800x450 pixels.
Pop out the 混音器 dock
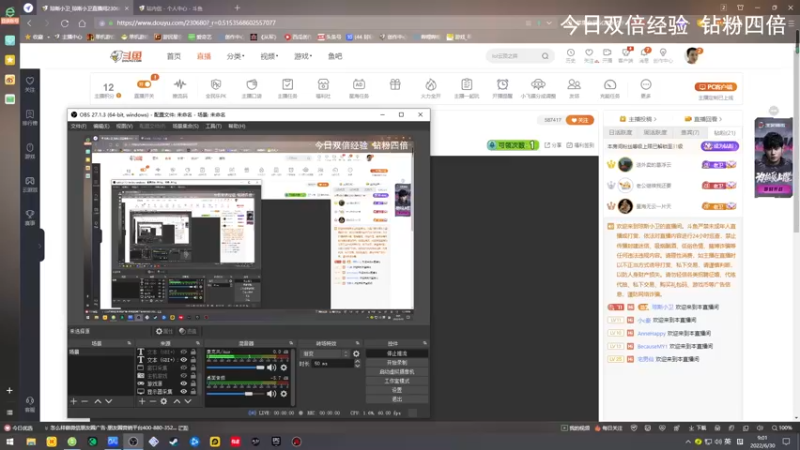[x=291, y=343]
